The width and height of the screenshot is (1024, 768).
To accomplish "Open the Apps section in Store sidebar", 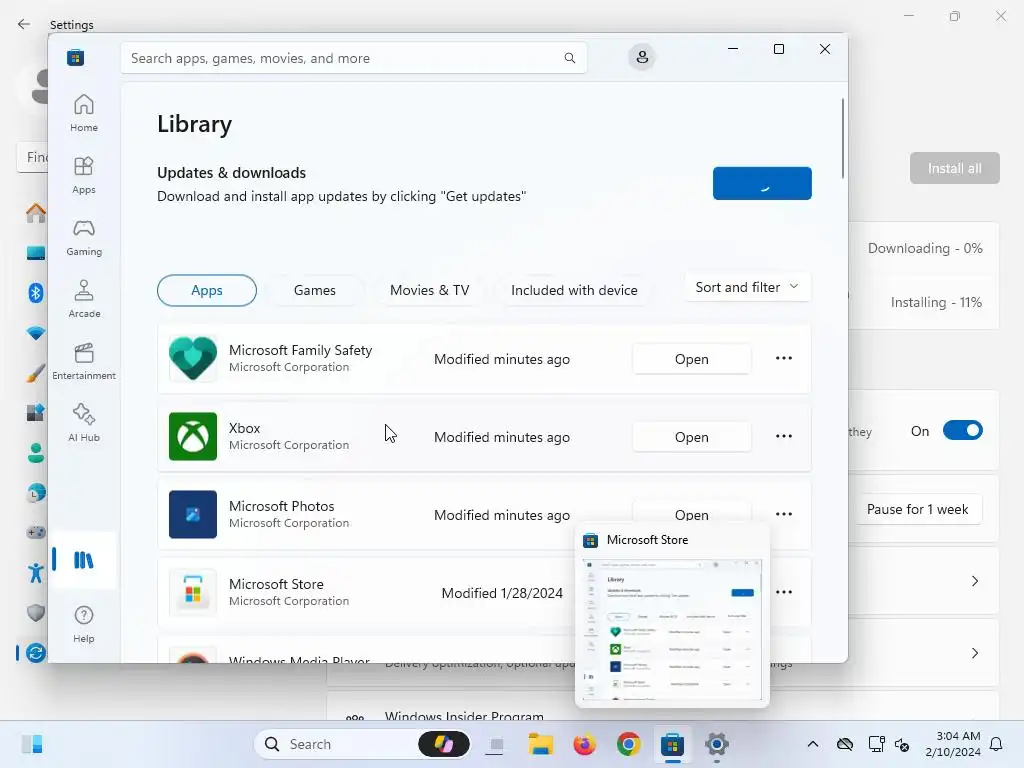I will (84, 175).
